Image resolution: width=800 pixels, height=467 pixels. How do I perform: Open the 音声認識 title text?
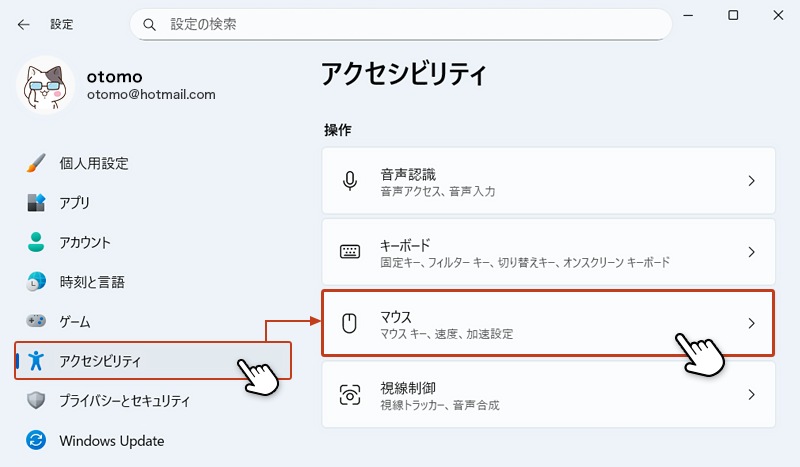[x=408, y=175]
